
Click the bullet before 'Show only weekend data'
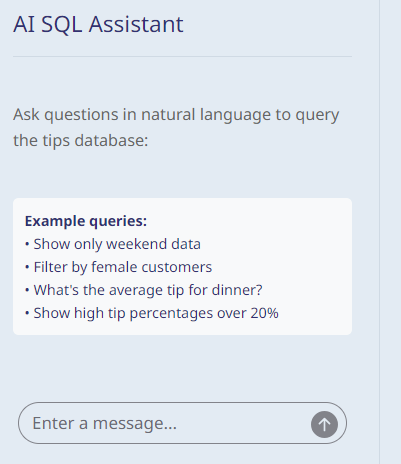tap(27, 244)
